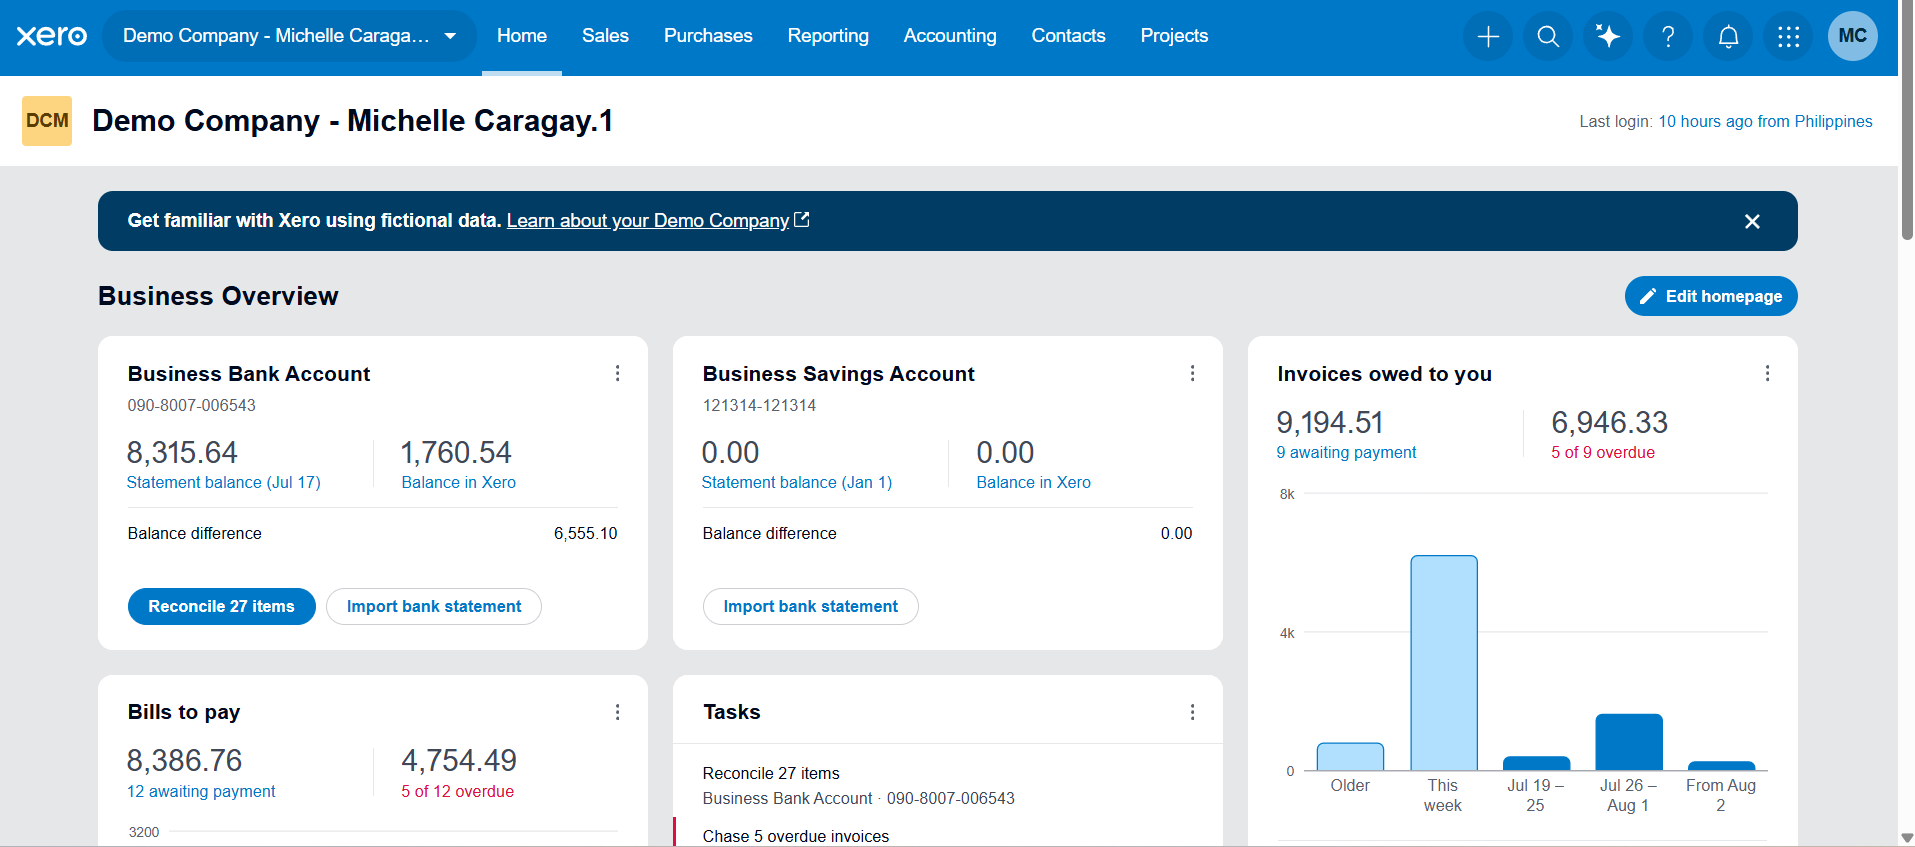Open Invoices owed to you heading

click(1385, 374)
